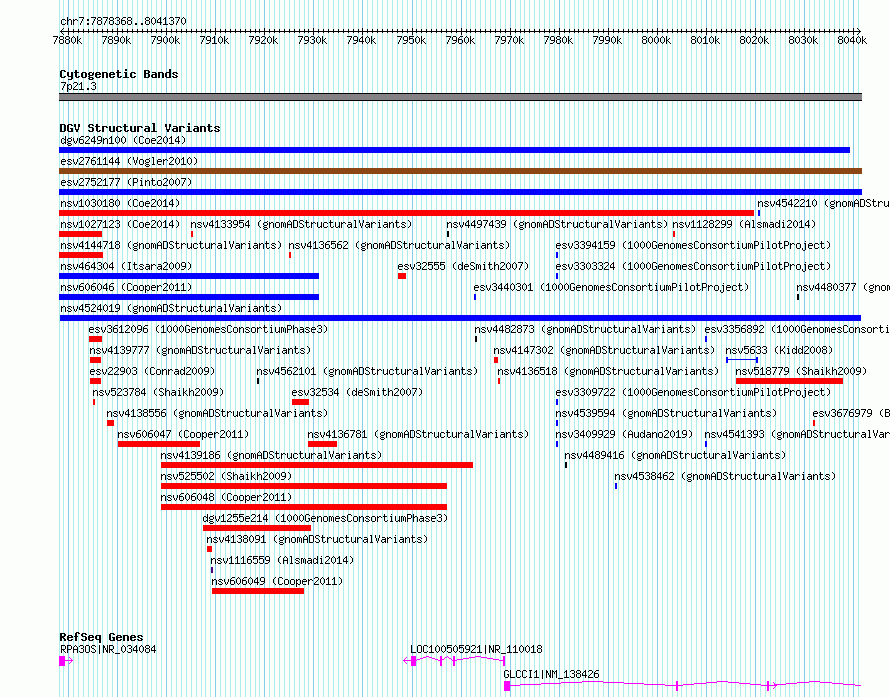Click nsv4489416 gnomAD variant label

point(675,455)
